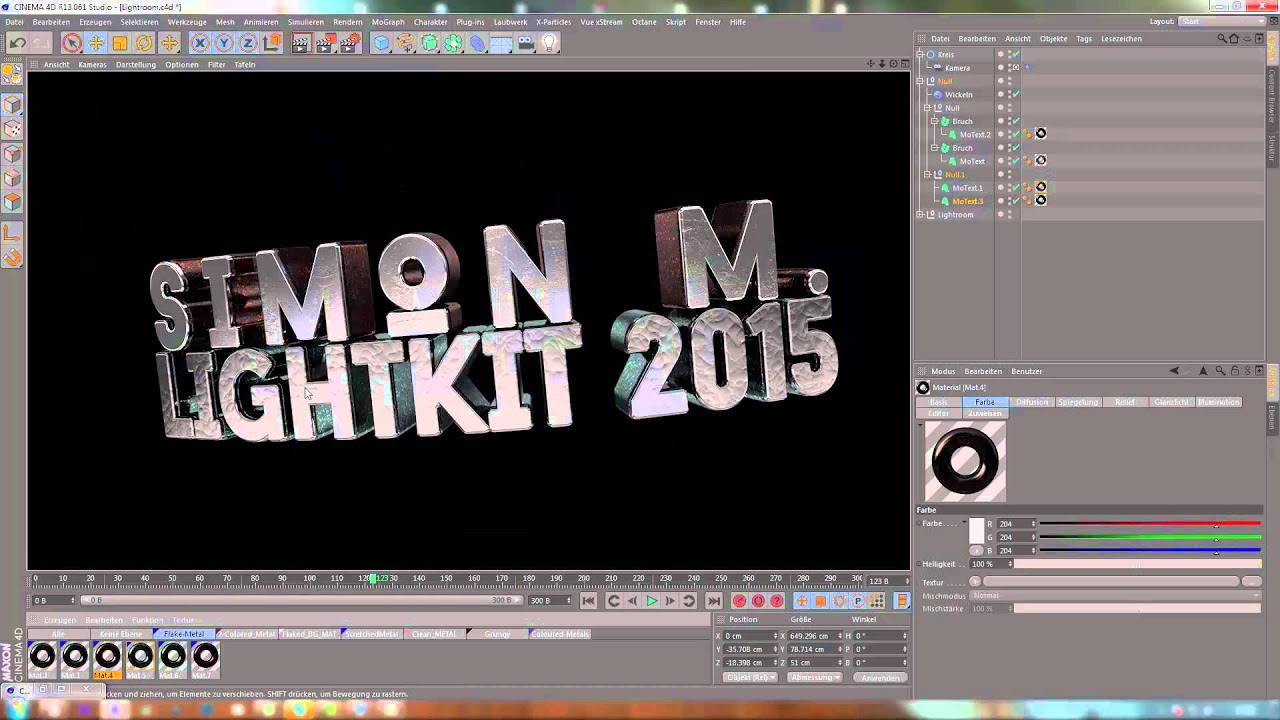Add a camera object
The width and height of the screenshot is (1280, 720).
[526, 43]
